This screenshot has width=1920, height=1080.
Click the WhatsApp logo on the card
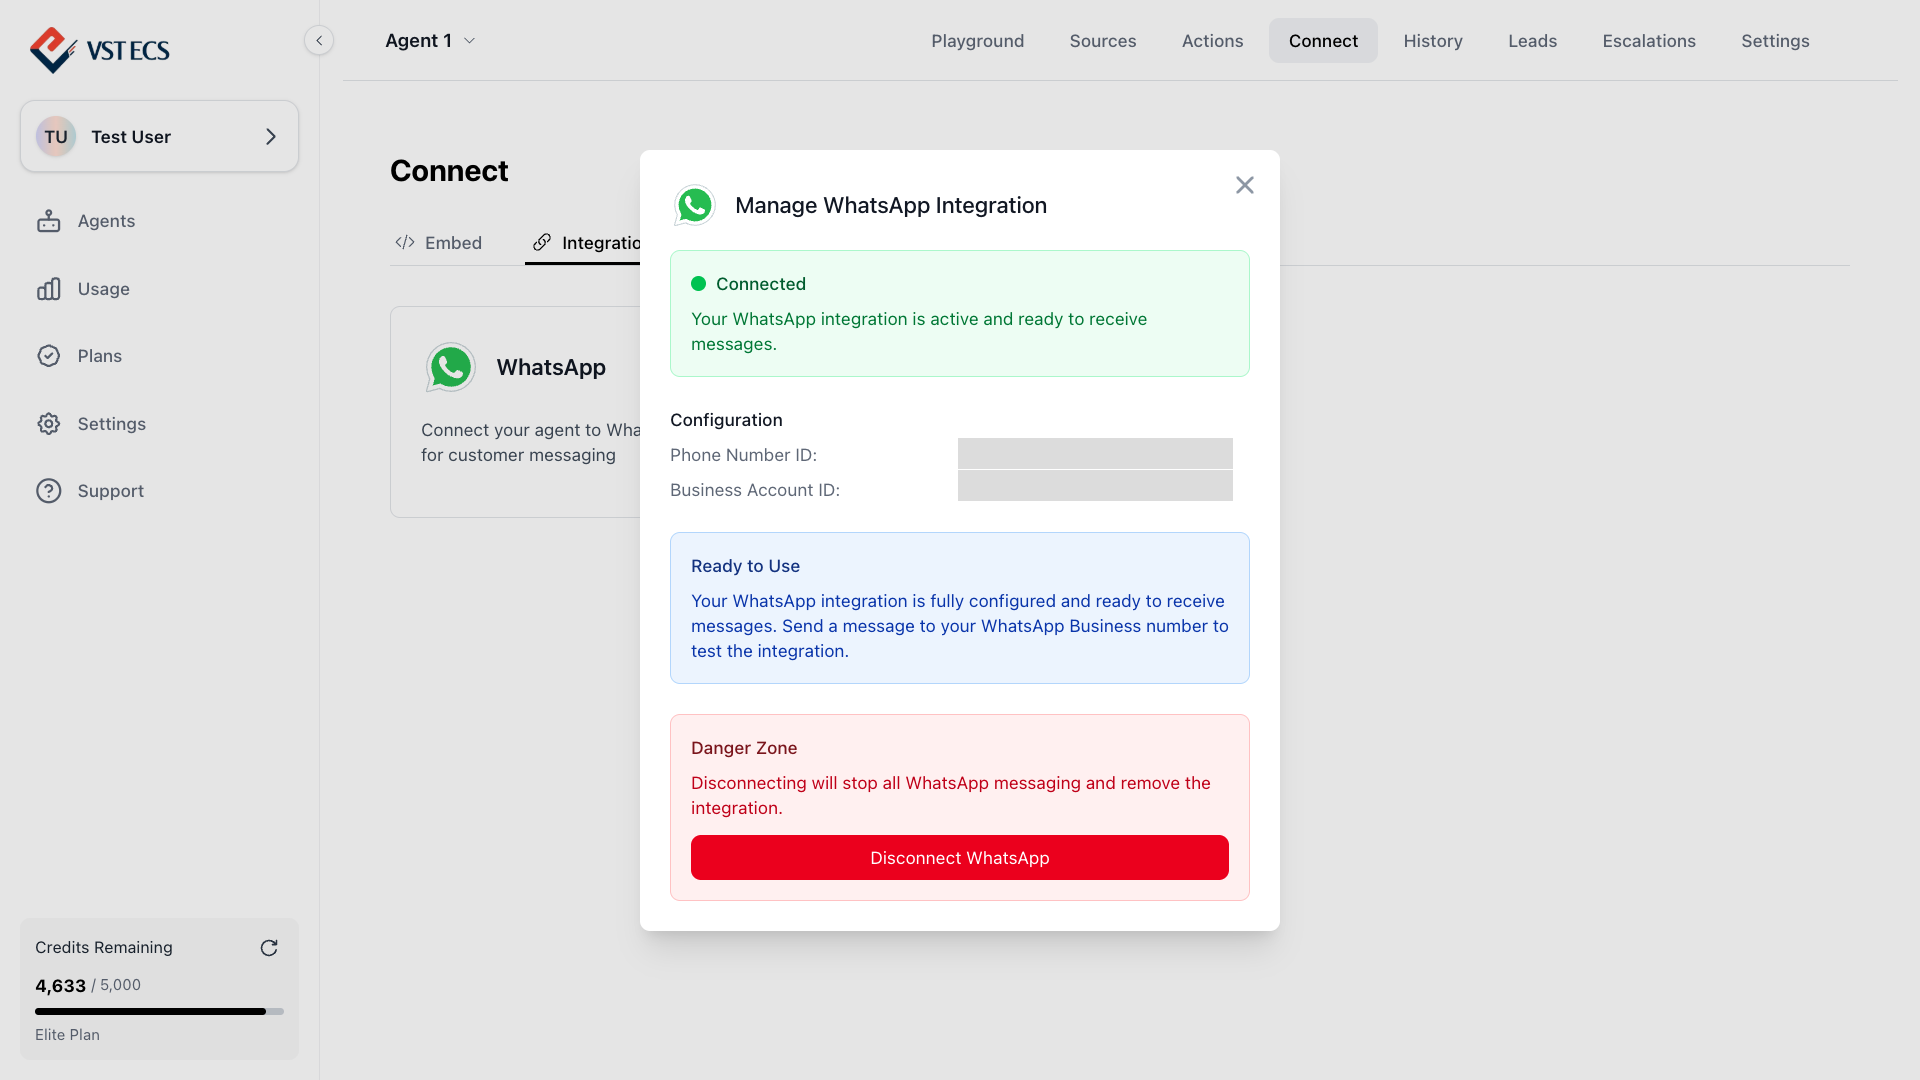coord(450,368)
